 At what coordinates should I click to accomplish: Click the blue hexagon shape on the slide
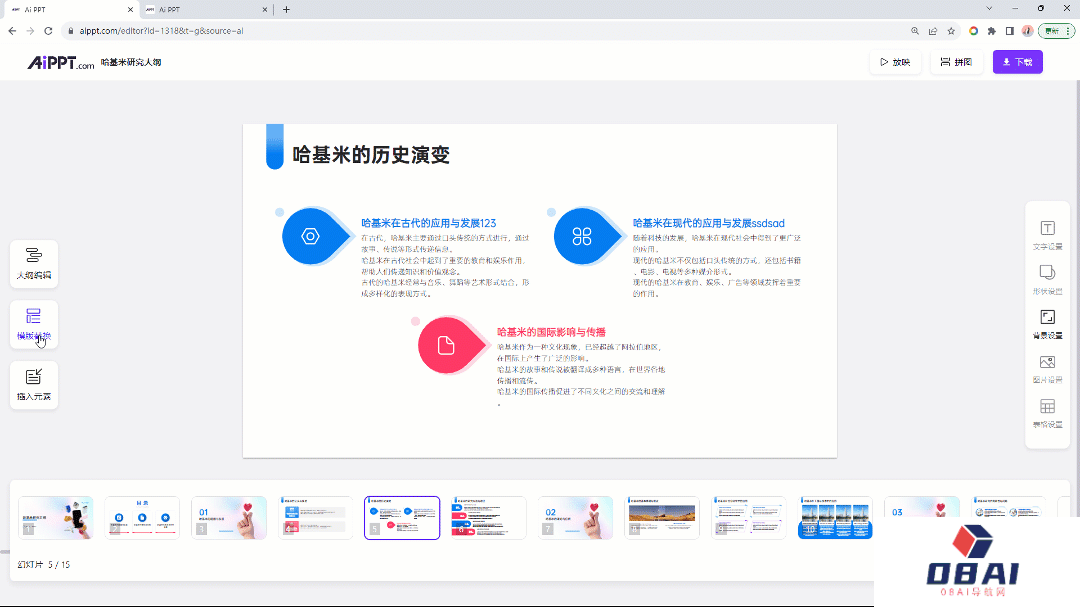[x=310, y=237]
